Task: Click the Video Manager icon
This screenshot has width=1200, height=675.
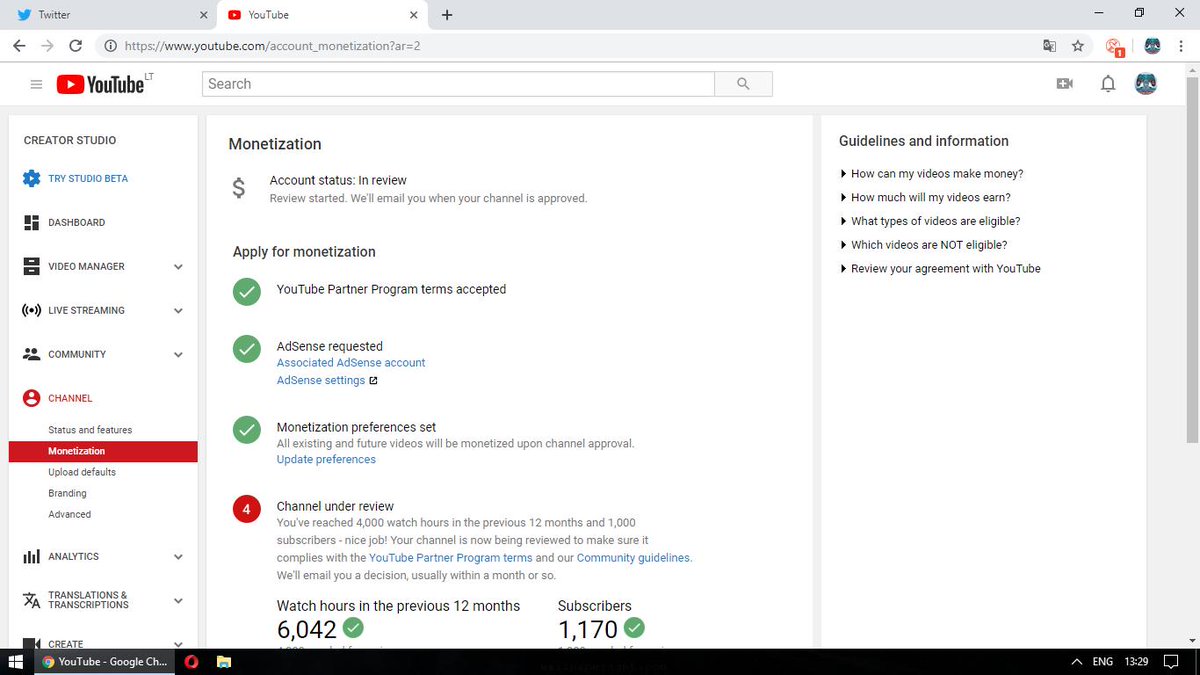Action: (x=31, y=266)
